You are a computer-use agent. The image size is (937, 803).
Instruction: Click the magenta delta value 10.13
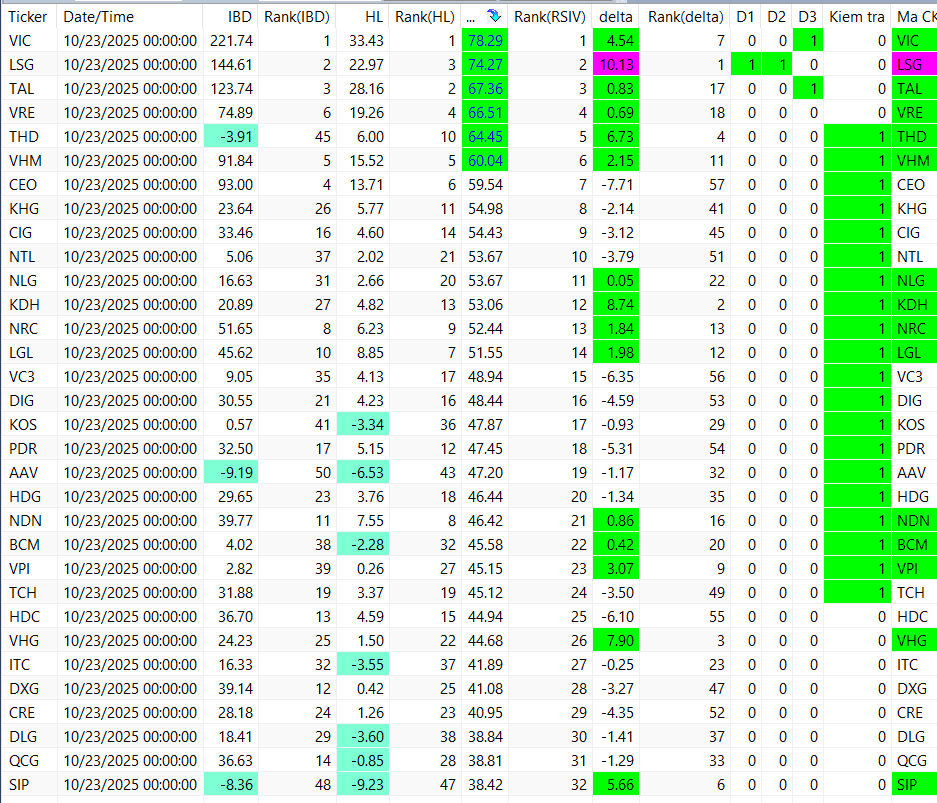[616, 65]
